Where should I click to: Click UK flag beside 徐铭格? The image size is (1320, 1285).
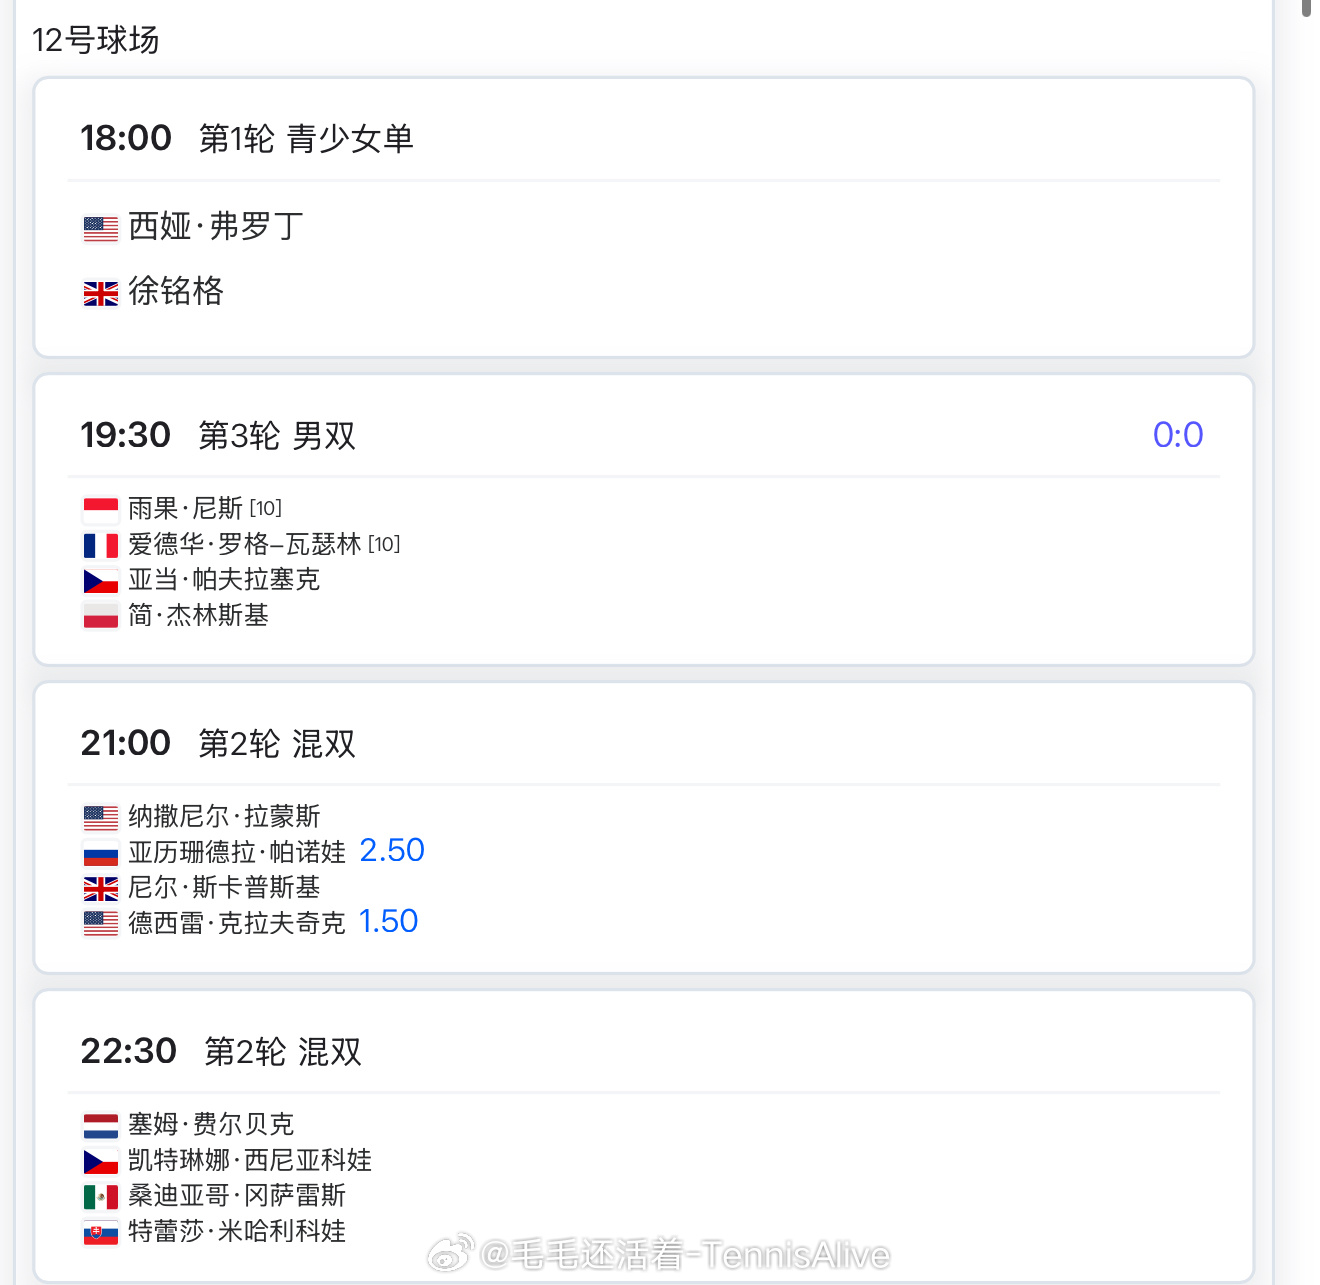[x=101, y=293]
